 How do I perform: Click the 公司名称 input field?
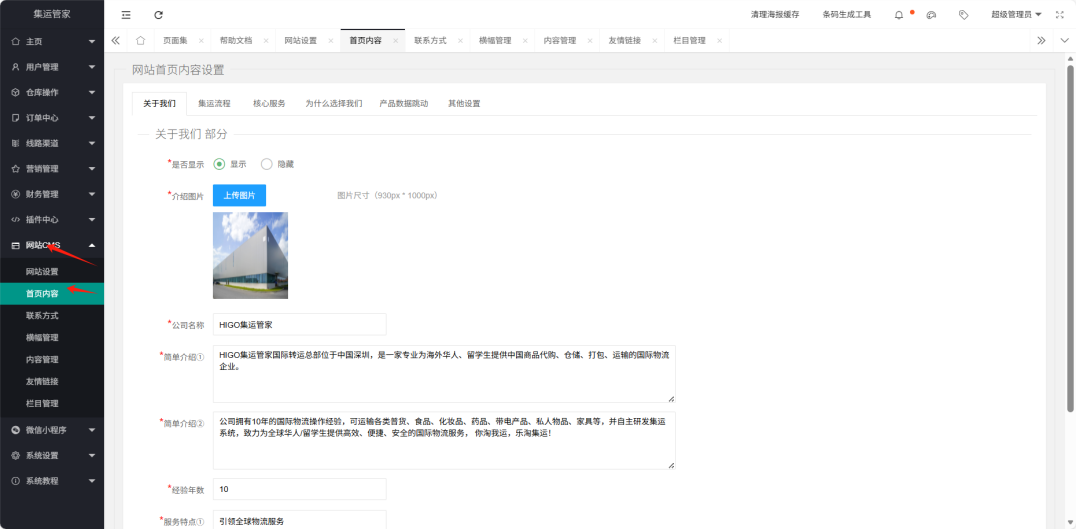pos(299,325)
